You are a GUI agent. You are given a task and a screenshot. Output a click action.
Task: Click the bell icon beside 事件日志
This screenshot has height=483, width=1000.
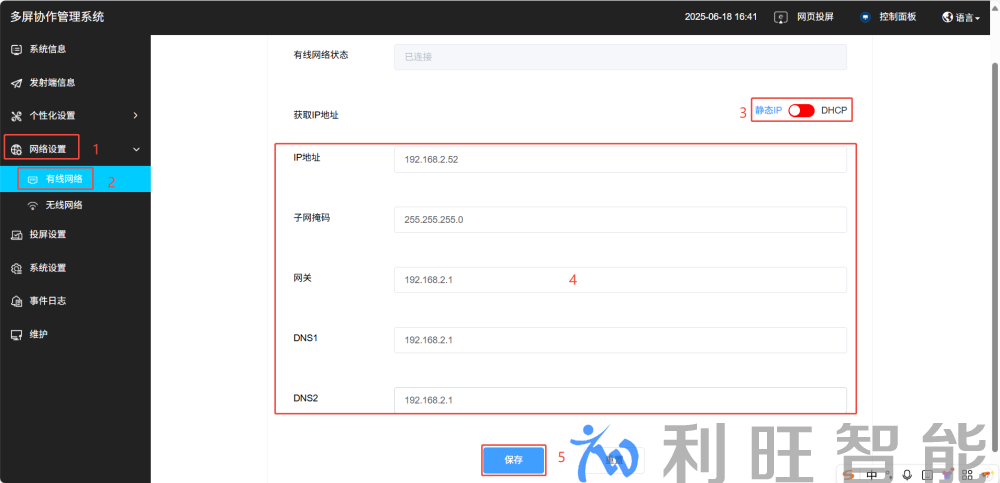[x=17, y=301]
